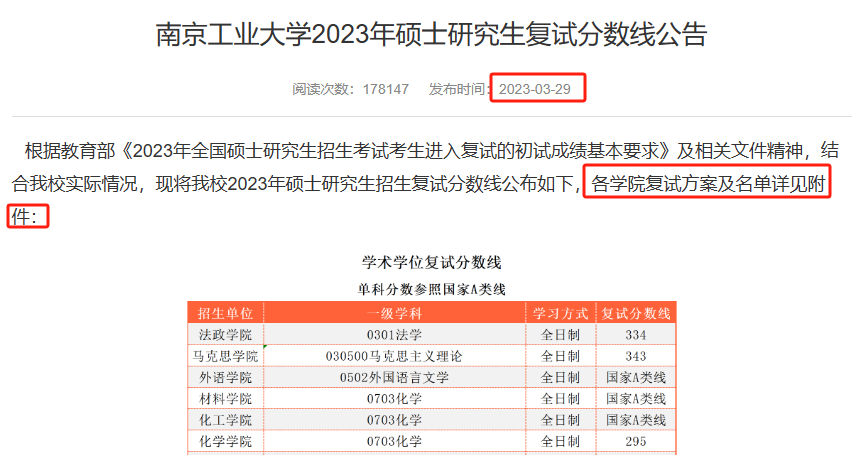
Task: Select the cell 0301法学
Action: pyautogui.click(x=394, y=335)
